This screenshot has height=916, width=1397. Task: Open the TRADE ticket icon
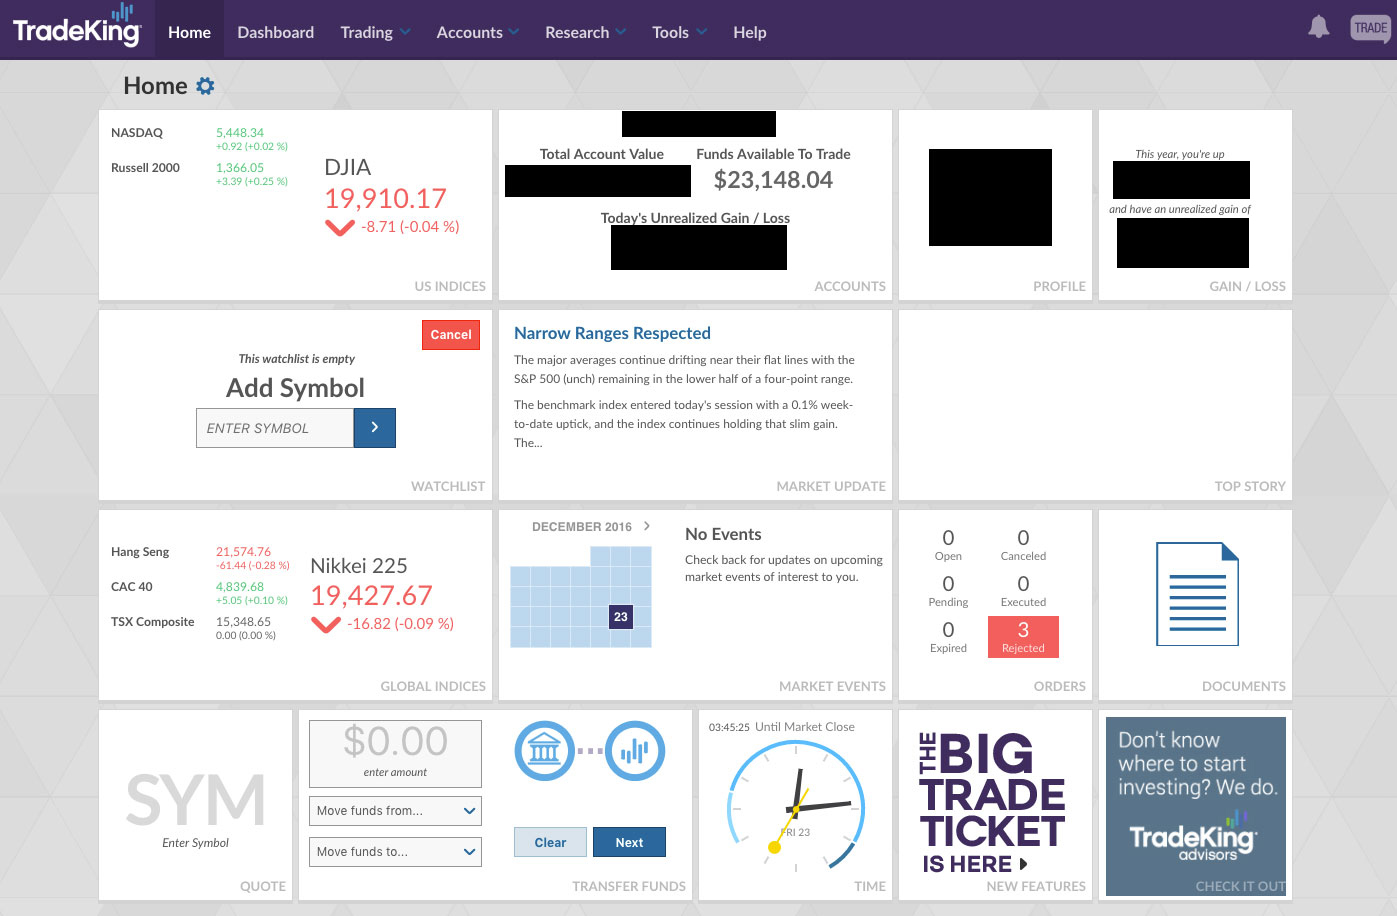coord(1370,29)
